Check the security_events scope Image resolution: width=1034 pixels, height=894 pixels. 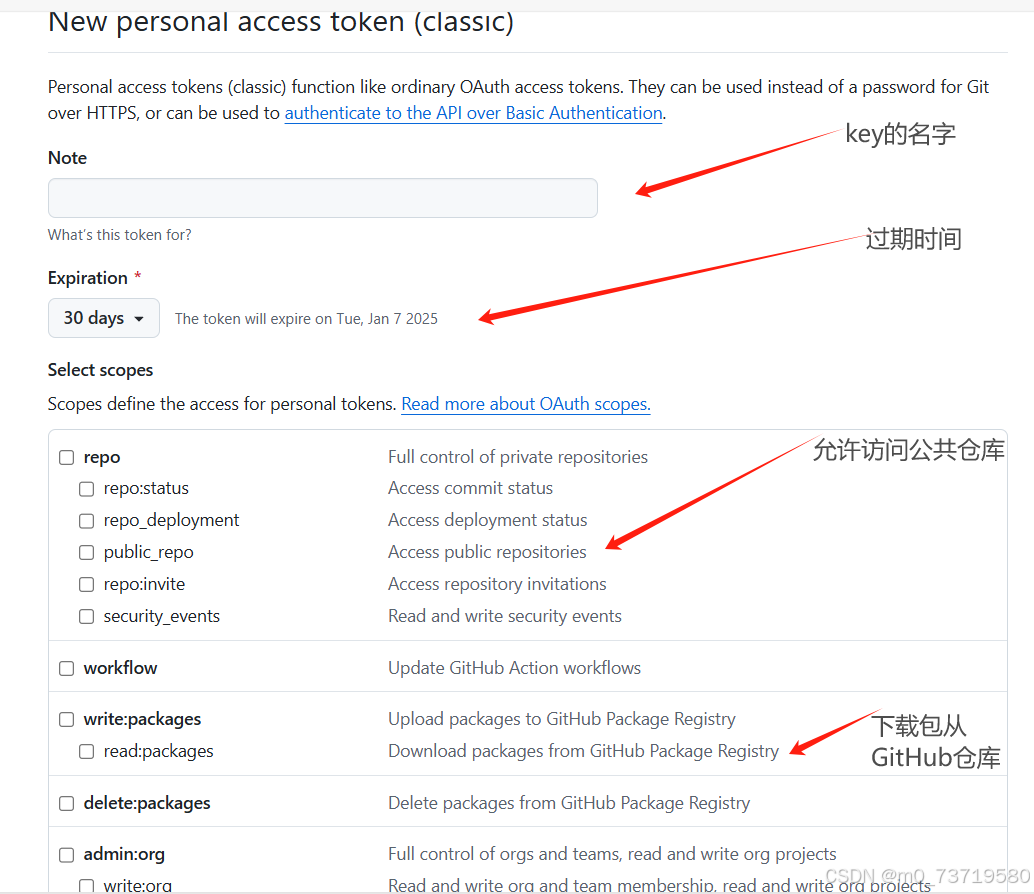click(x=86, y=617)
